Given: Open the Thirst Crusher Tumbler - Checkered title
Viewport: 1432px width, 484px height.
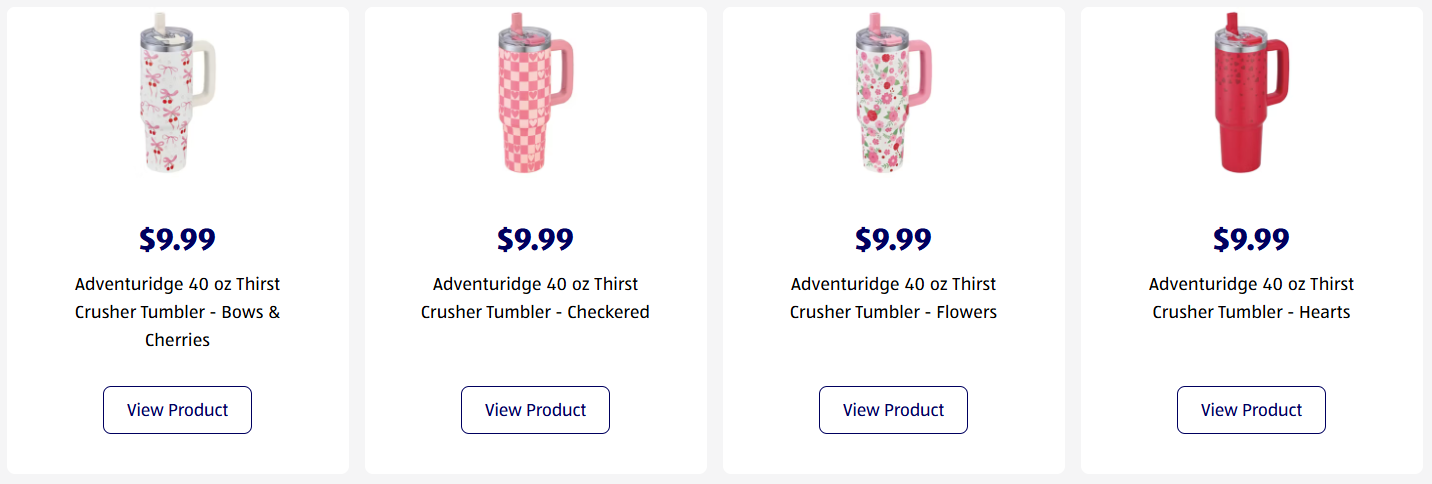Looking at the screenshot, I should tap(535, 298).
